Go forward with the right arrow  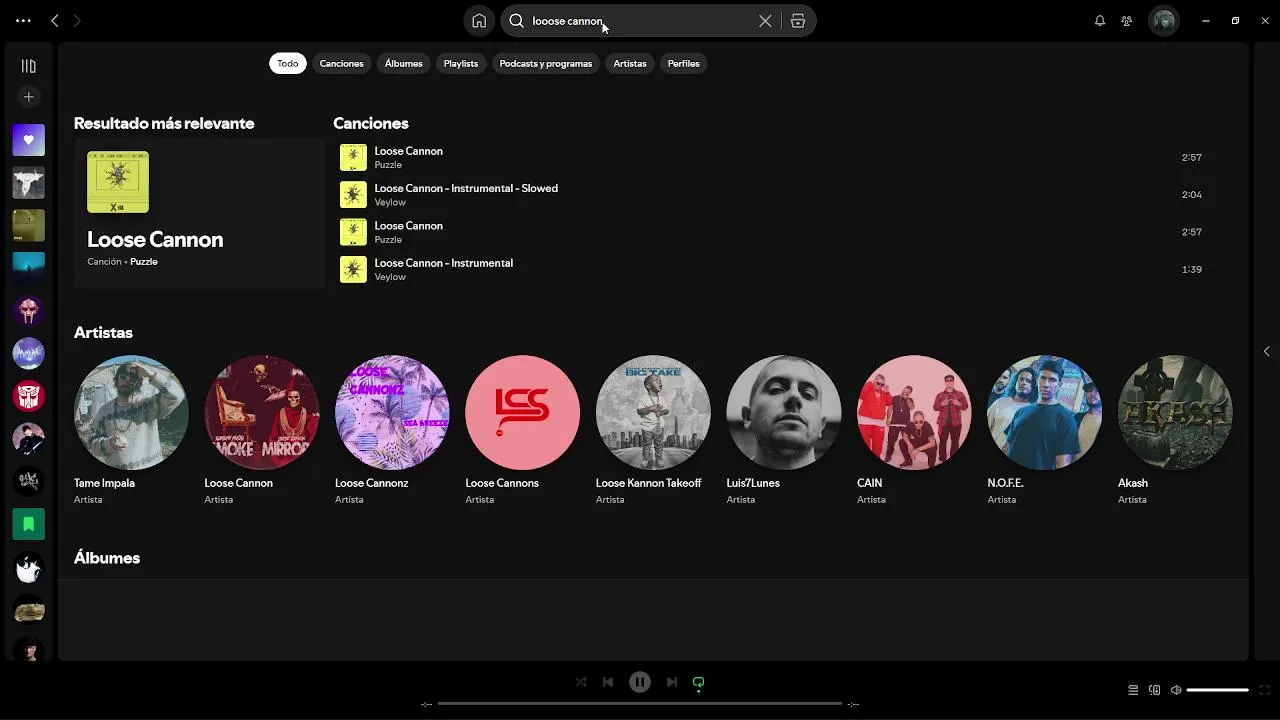click(77, 20)
